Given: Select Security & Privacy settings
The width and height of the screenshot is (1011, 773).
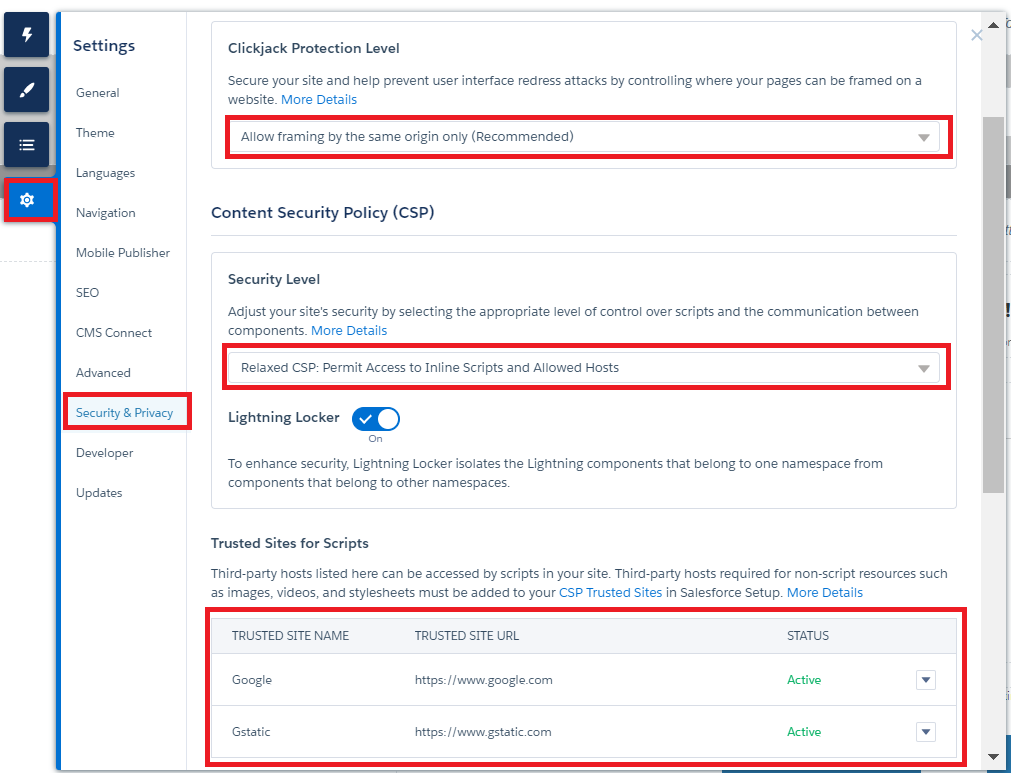Looking at the screenshot, I should [124, 413].
